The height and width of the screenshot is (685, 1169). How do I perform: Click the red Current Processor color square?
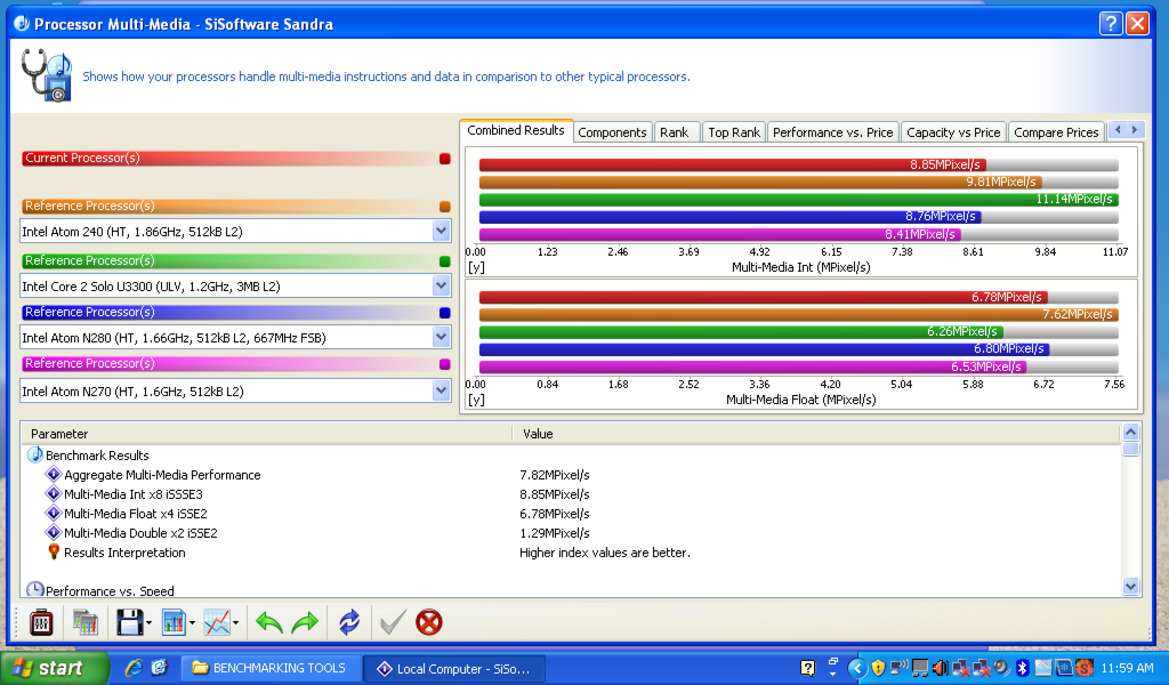(x=445, y=158)
